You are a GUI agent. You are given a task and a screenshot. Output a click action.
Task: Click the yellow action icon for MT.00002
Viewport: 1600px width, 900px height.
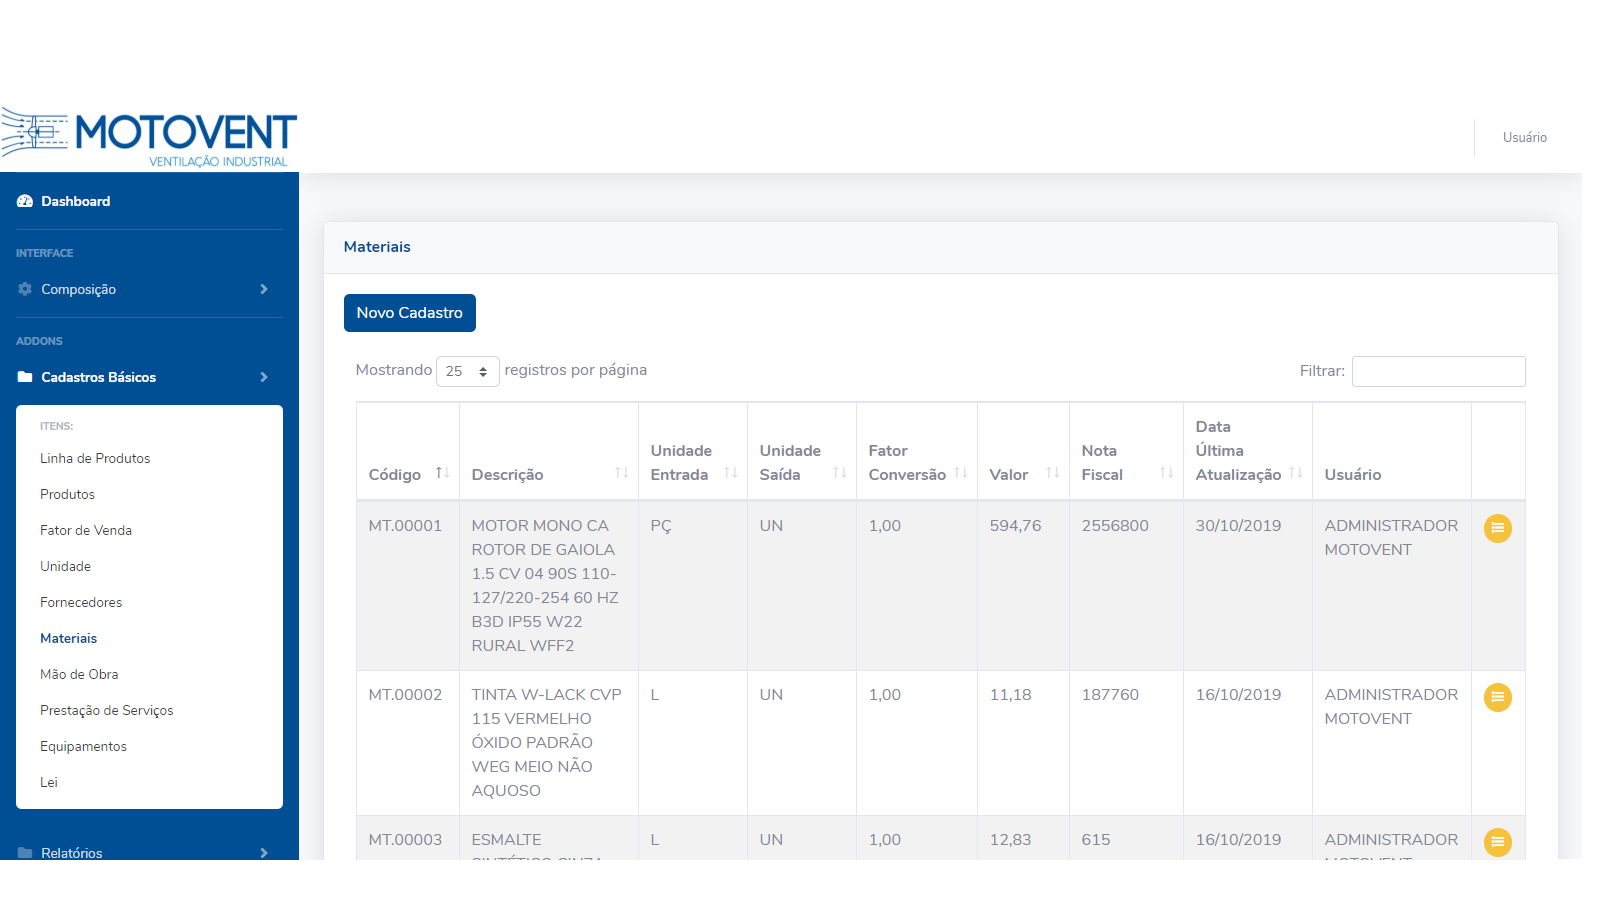[x=1497, y=697]
